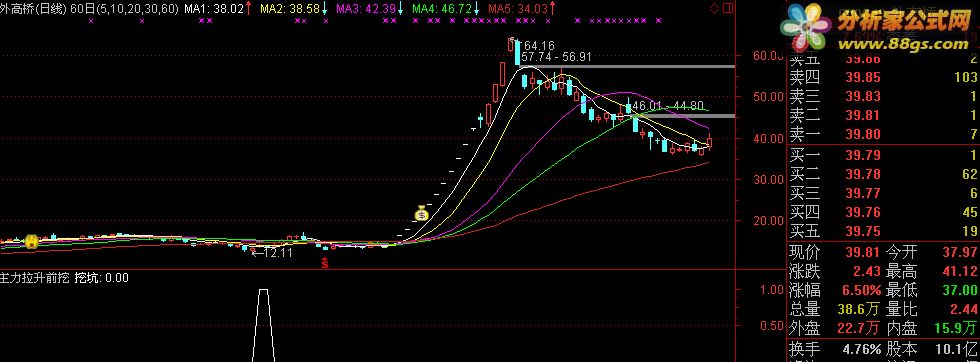980x362 pixels.
Task: Click the 最低 value 37.00
Action: 960,291
